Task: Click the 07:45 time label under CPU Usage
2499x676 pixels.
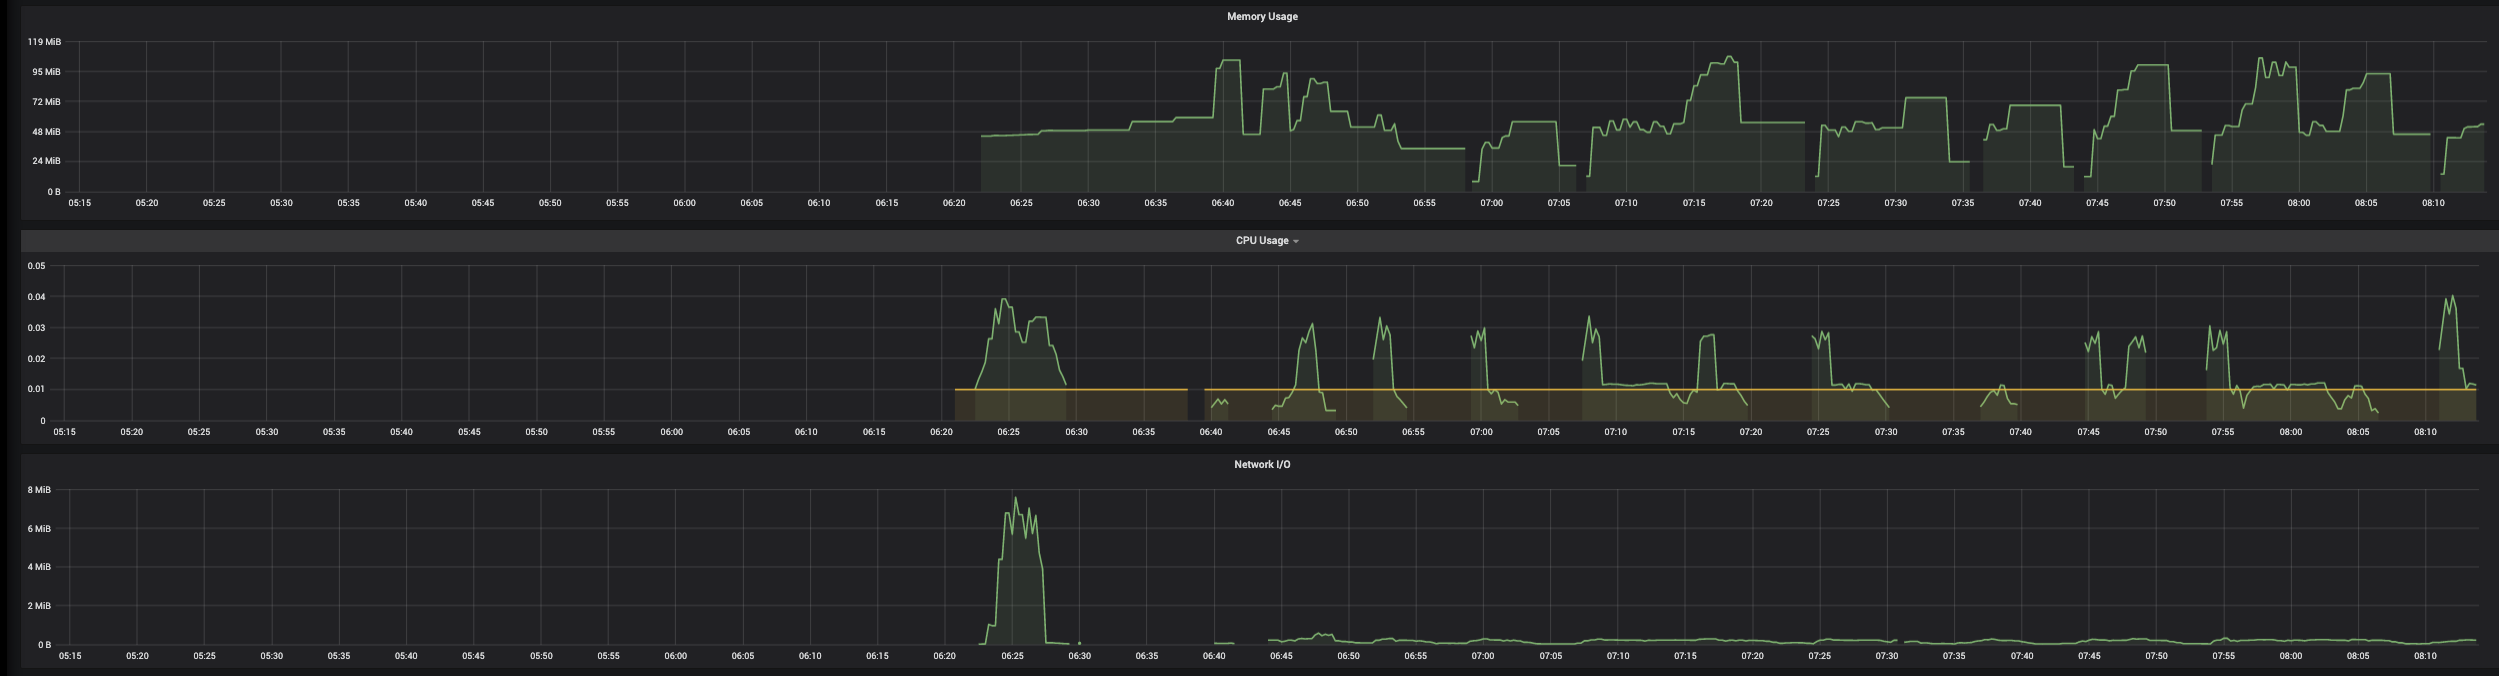Action: tap(2088, 432)
